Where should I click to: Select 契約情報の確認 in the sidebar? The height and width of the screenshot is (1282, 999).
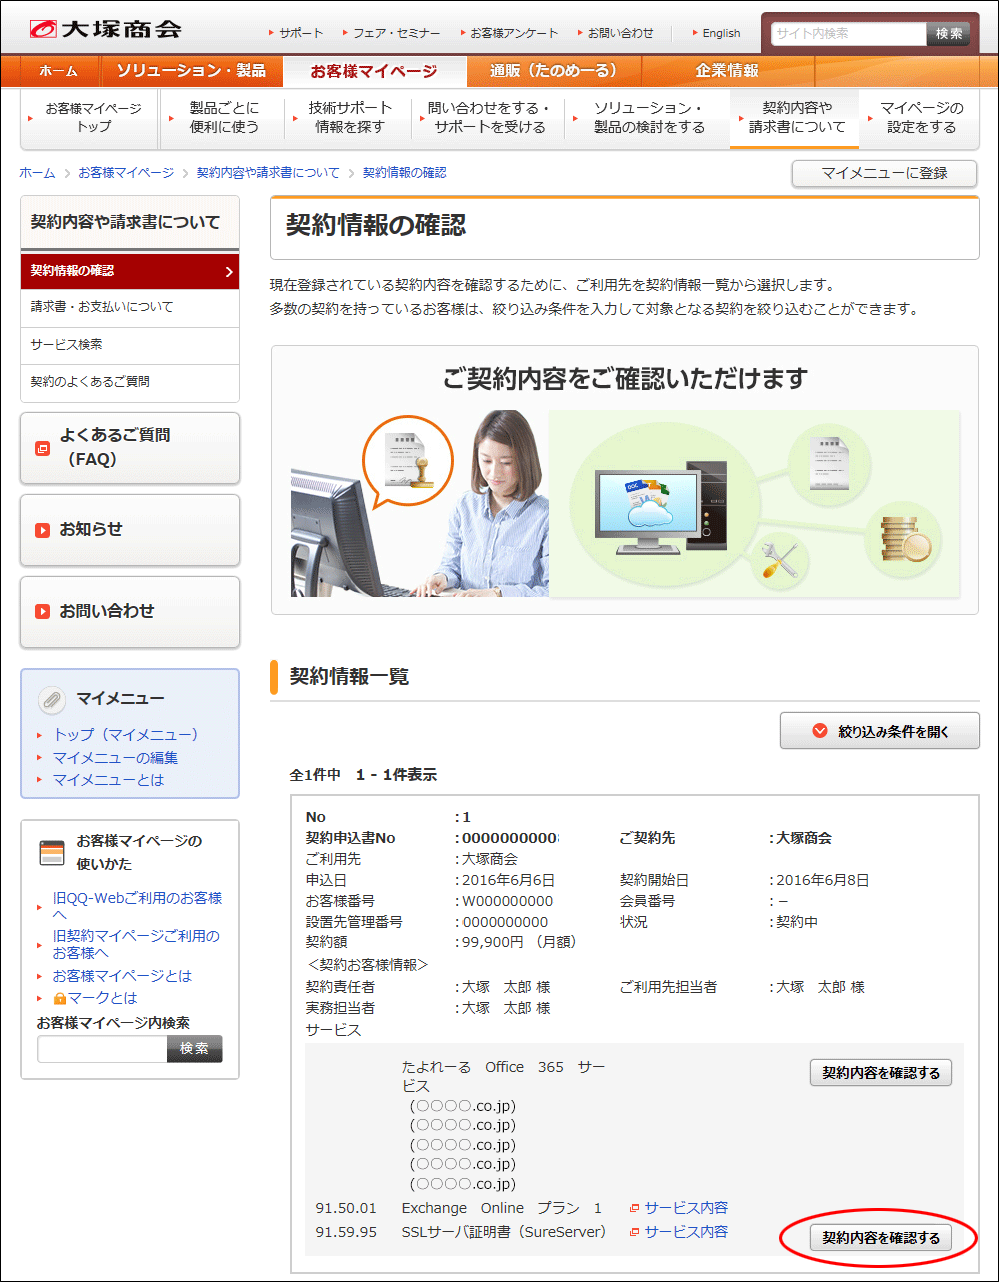pyautogui.click(x=130, y=271)
